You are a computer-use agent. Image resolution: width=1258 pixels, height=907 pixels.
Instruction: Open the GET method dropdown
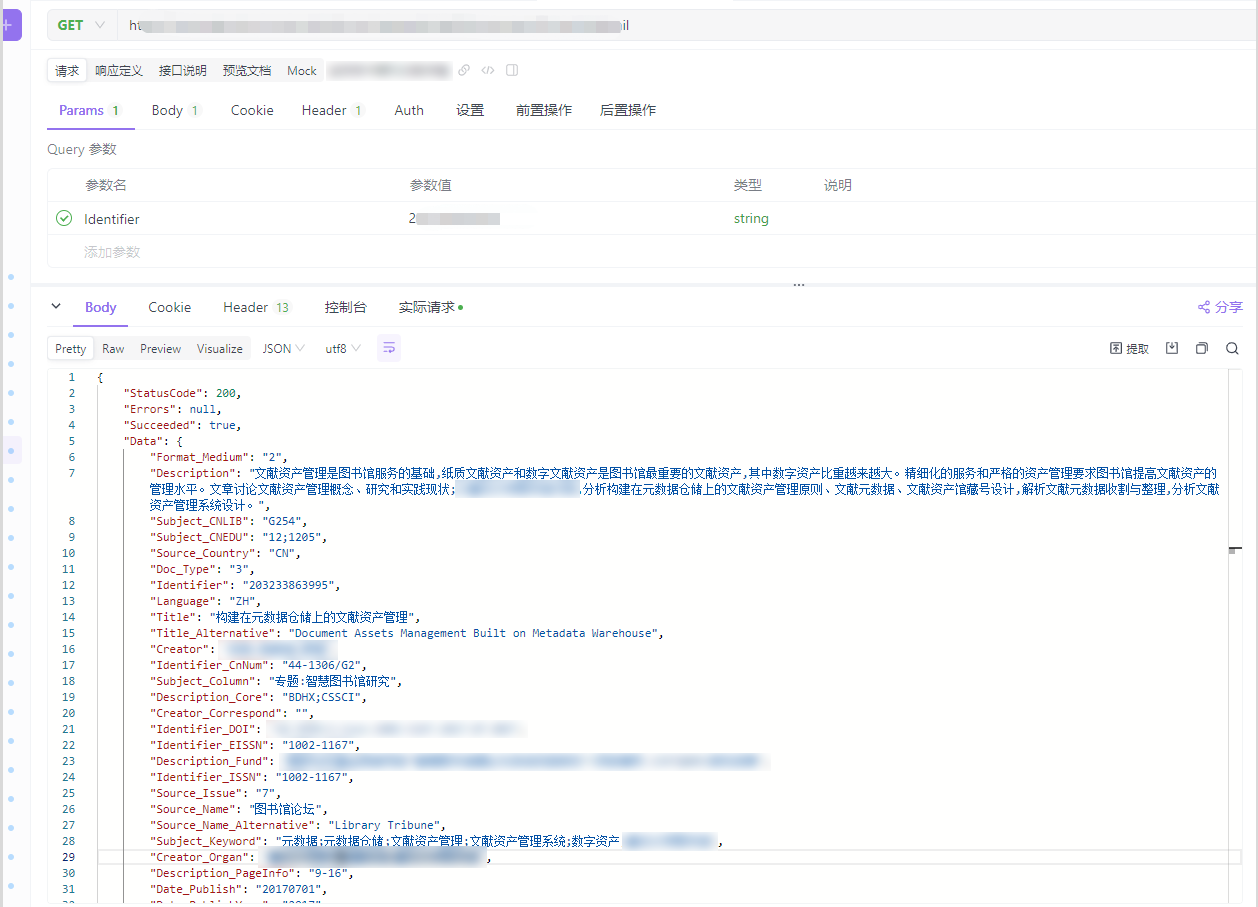coord(82,25)
